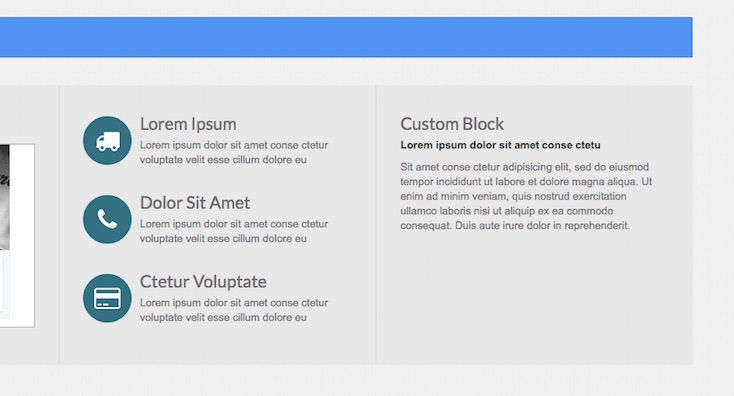Click the bold subtitle under Custom Block
This screenshot has height=396, width=734.
click(500, 145)
